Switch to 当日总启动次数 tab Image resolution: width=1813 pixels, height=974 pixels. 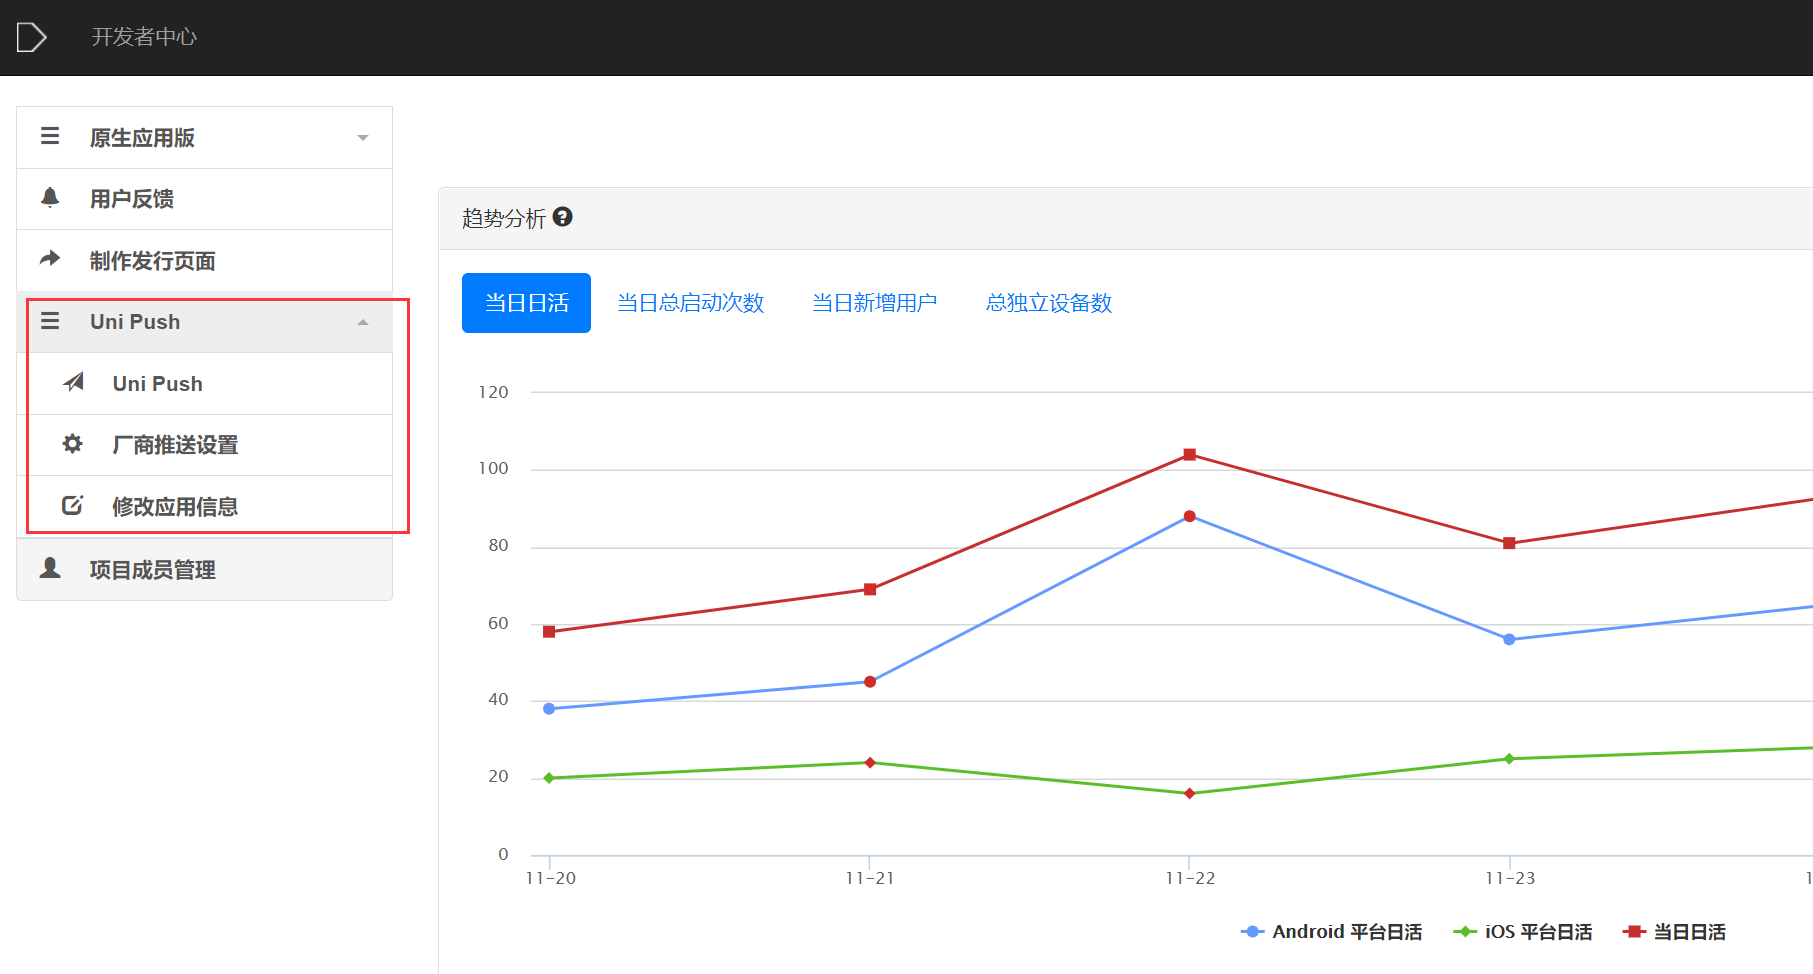point(690,303)
